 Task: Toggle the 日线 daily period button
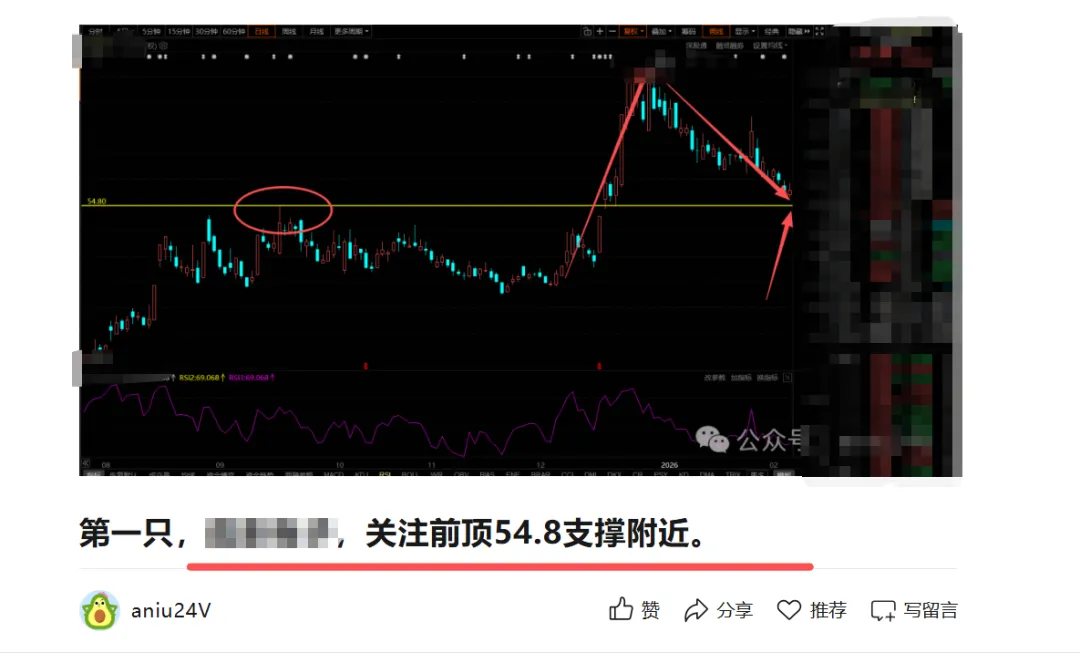pos(262,32)
